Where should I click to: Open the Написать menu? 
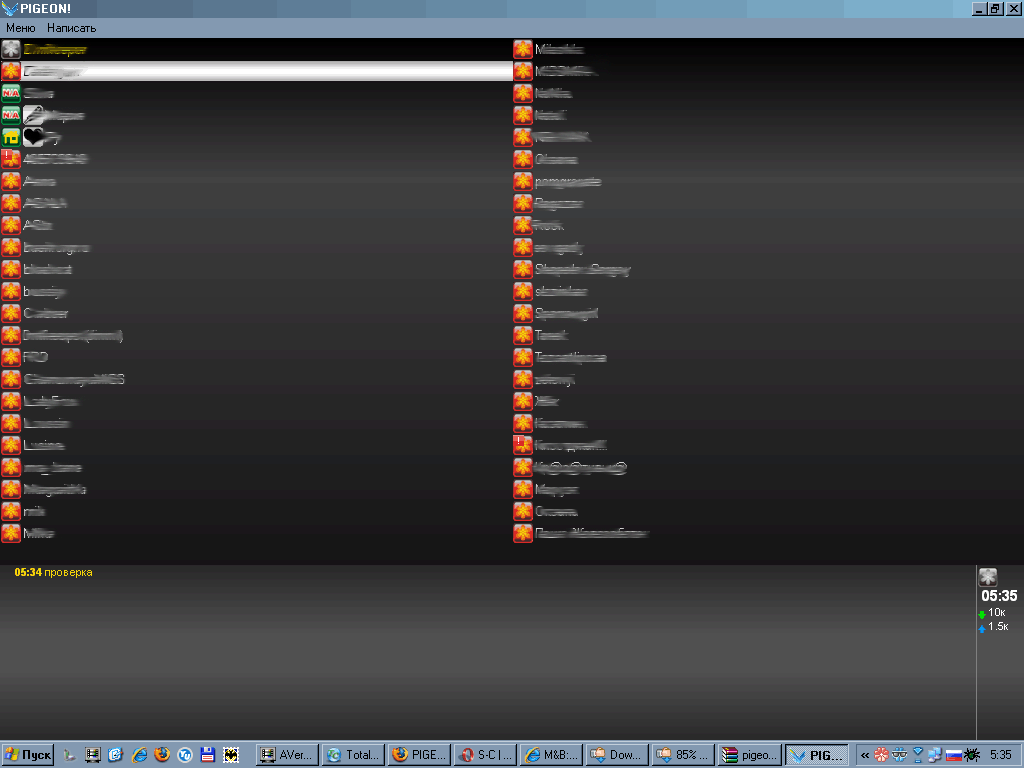(x=72, y=28)
